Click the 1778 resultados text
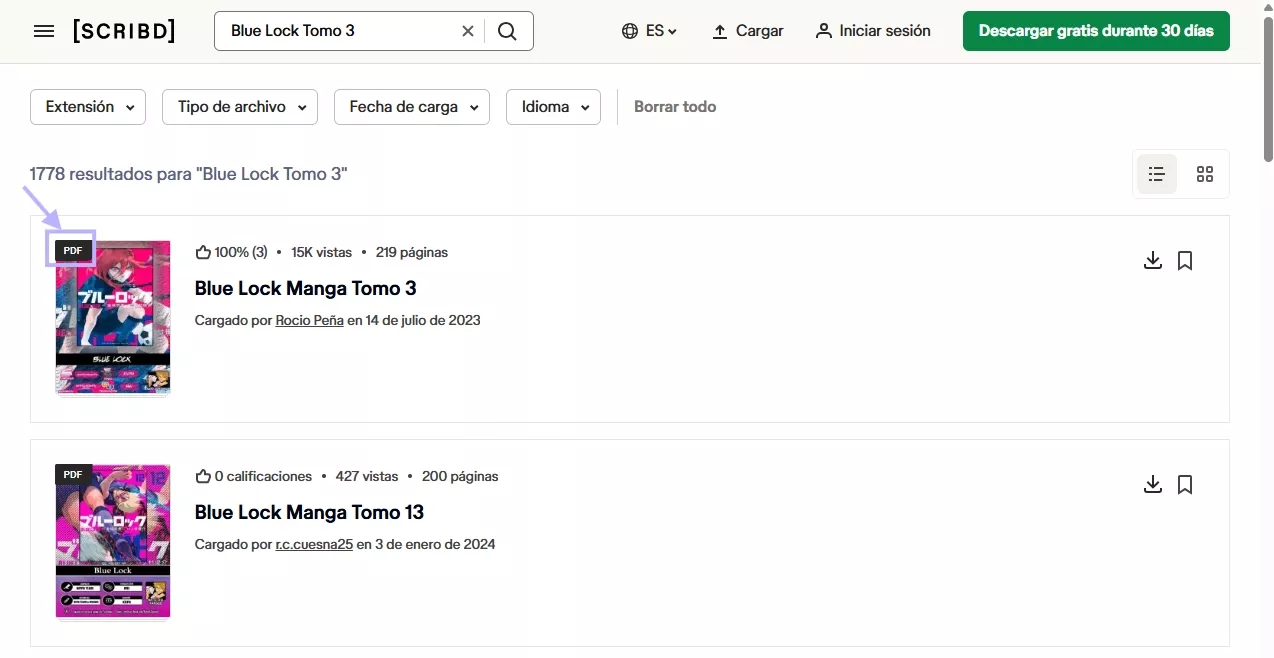Screen dimensions: 1274x658 point(188,174)
